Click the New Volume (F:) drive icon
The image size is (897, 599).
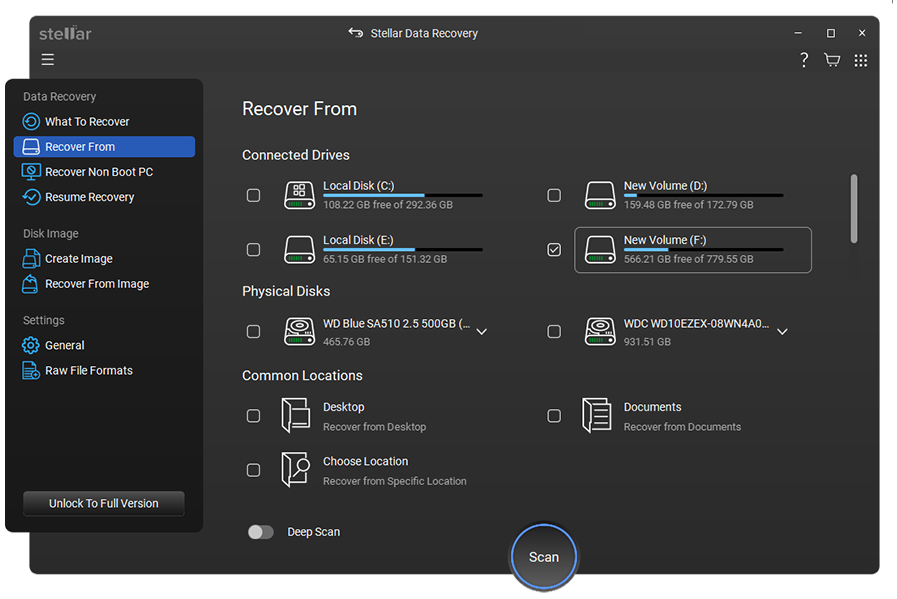click(x=600, y=249)
